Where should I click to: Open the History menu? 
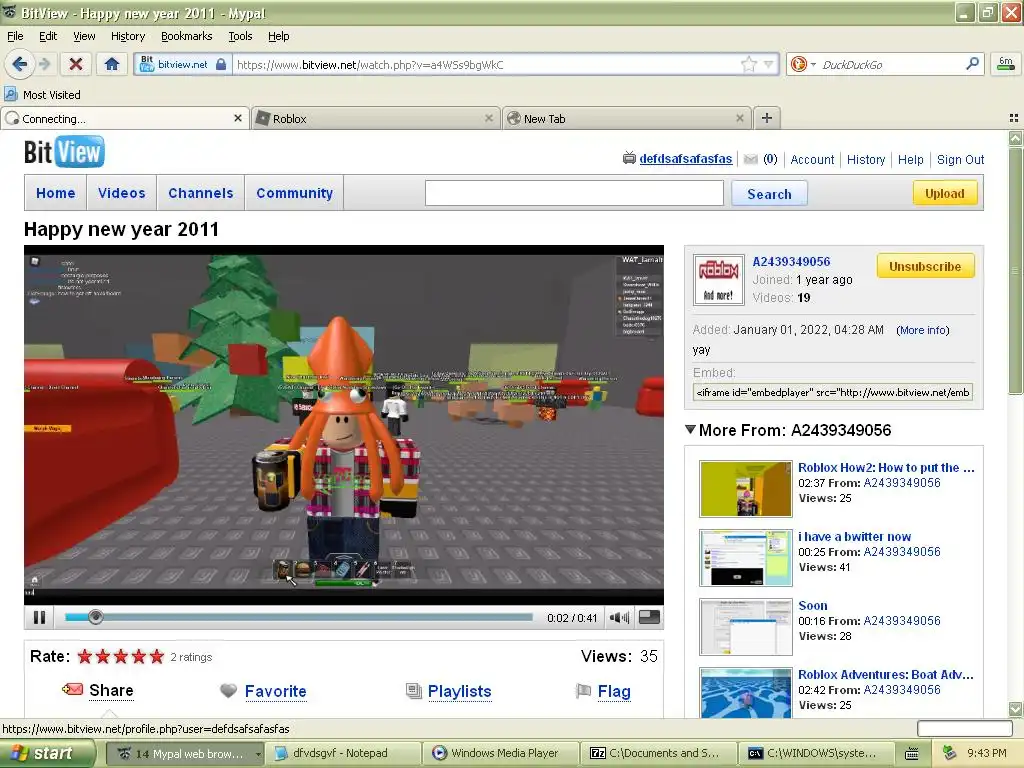127,36
